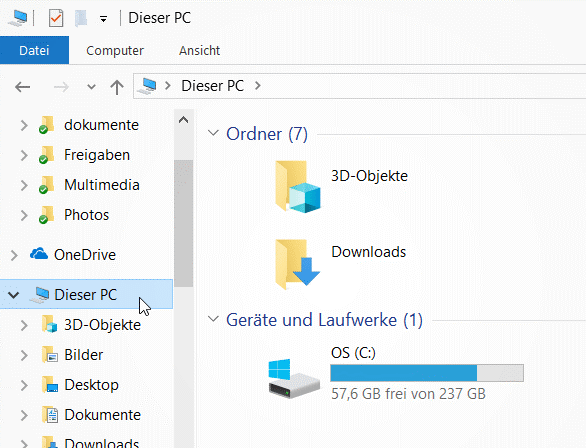Click the New folder icon in quick access toolbar
Image resolution: width=586 pixels, height=448 pixels.
click(81, 18)
